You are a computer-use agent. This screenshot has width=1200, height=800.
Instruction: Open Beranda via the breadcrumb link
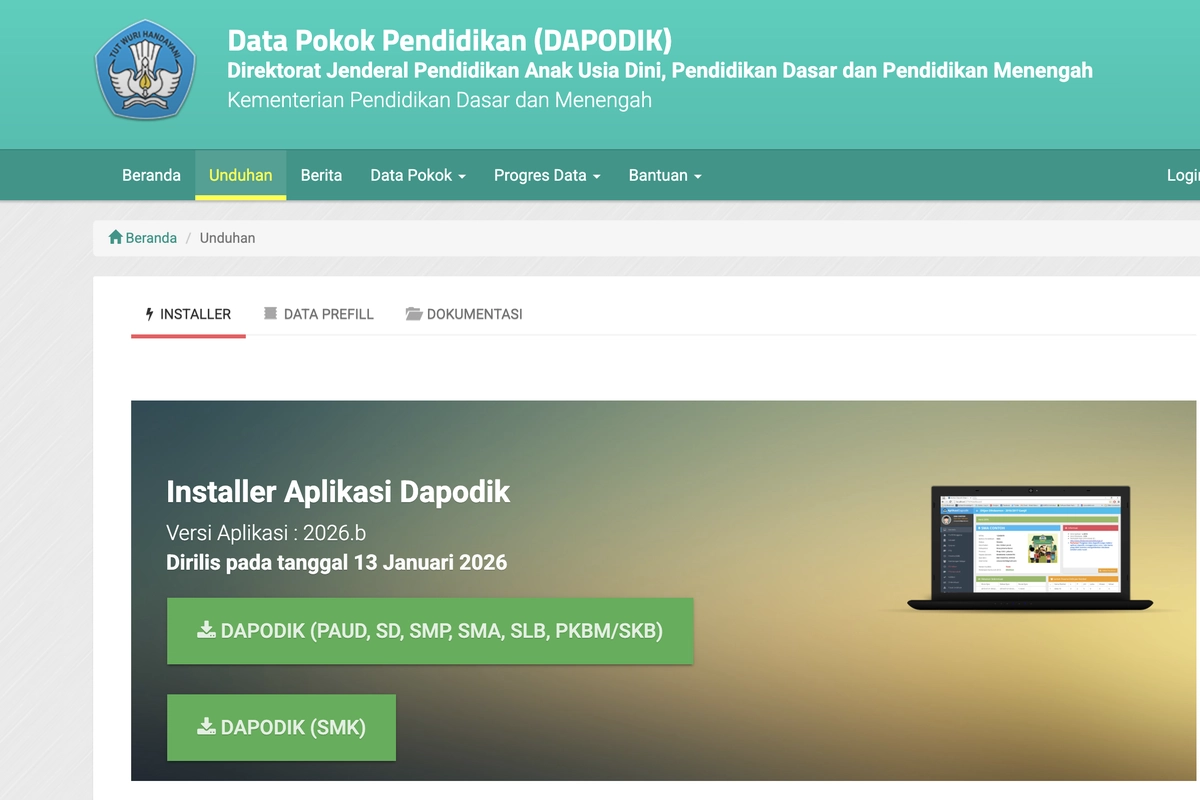coord(148,238)
